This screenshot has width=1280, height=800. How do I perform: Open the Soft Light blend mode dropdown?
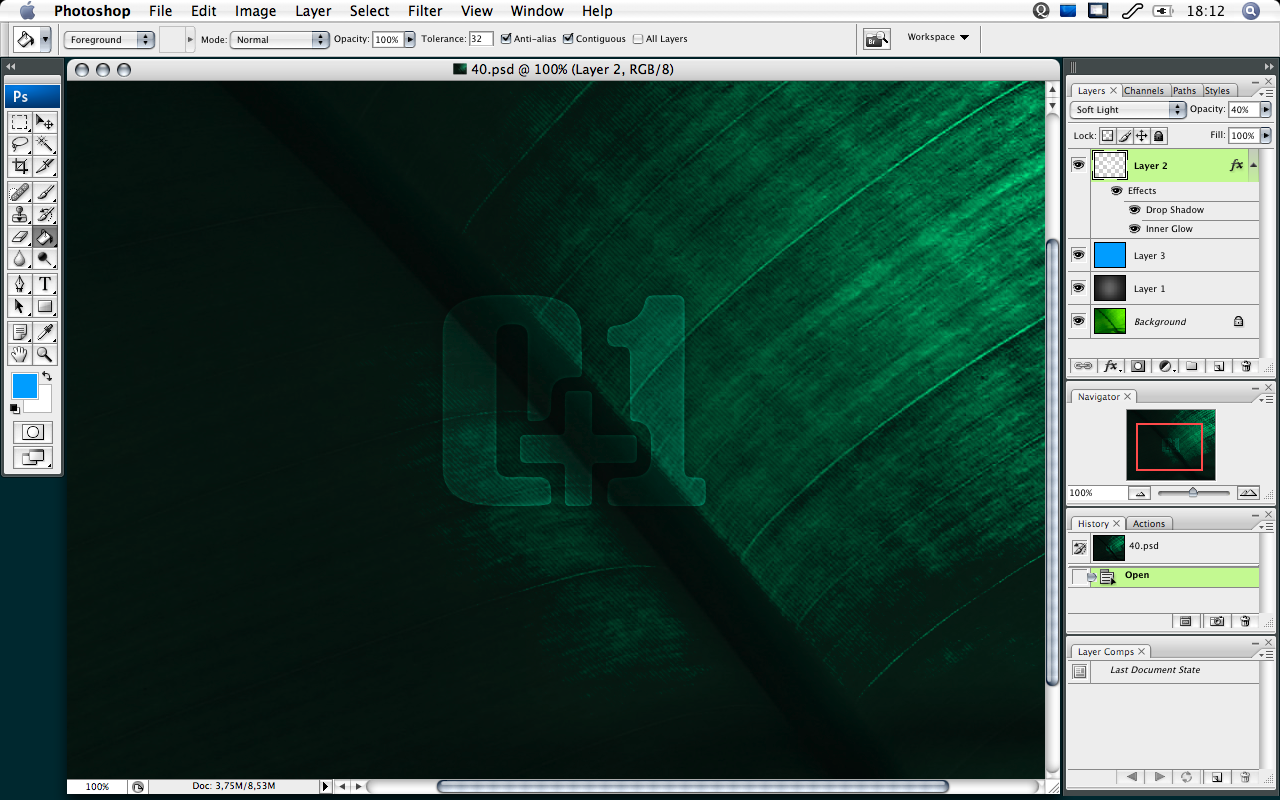coord(1127,110)
